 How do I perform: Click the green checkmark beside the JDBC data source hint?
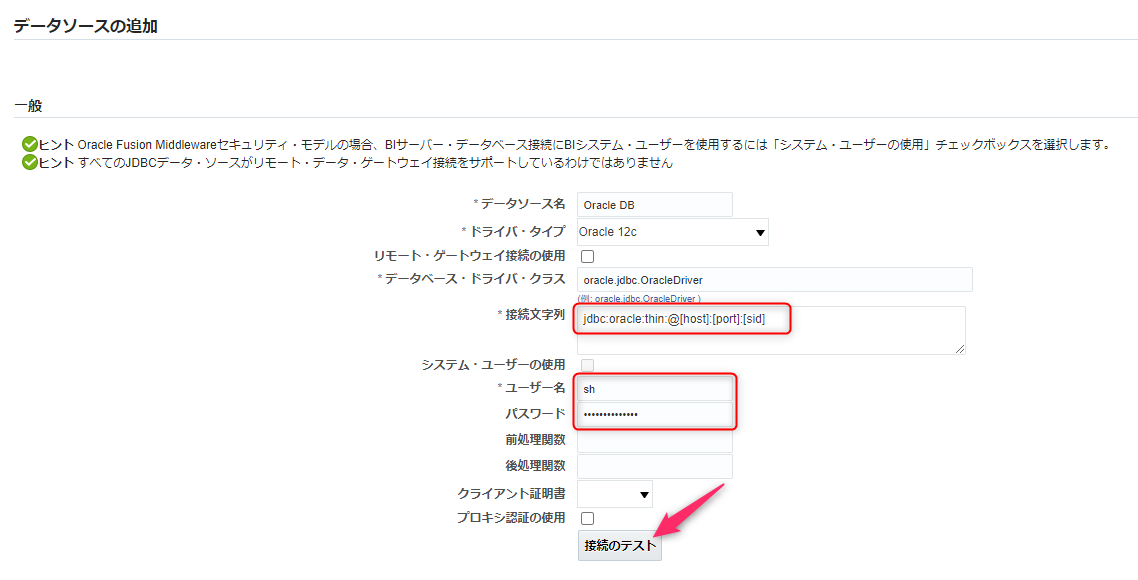[30, 163]
